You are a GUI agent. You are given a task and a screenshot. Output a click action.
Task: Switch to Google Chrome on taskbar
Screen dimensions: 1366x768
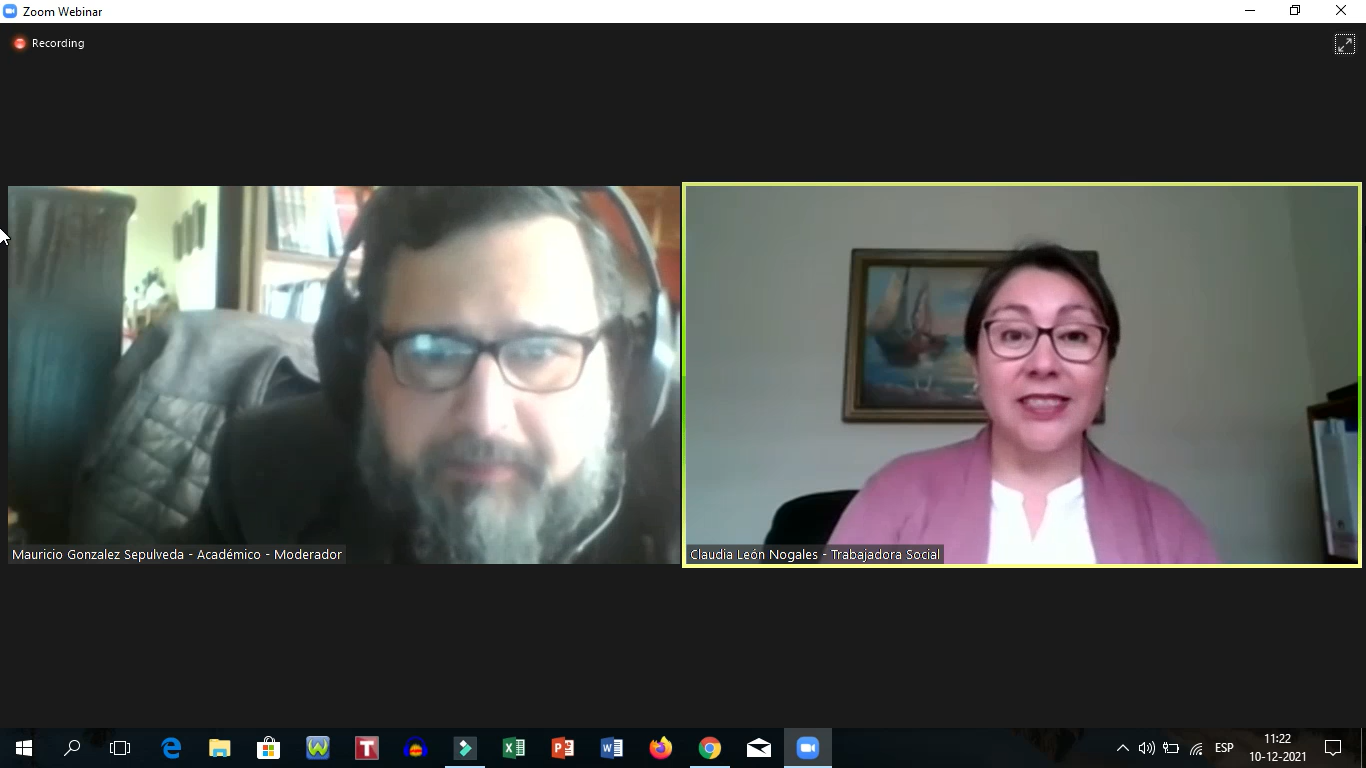(x=710, y=748)
